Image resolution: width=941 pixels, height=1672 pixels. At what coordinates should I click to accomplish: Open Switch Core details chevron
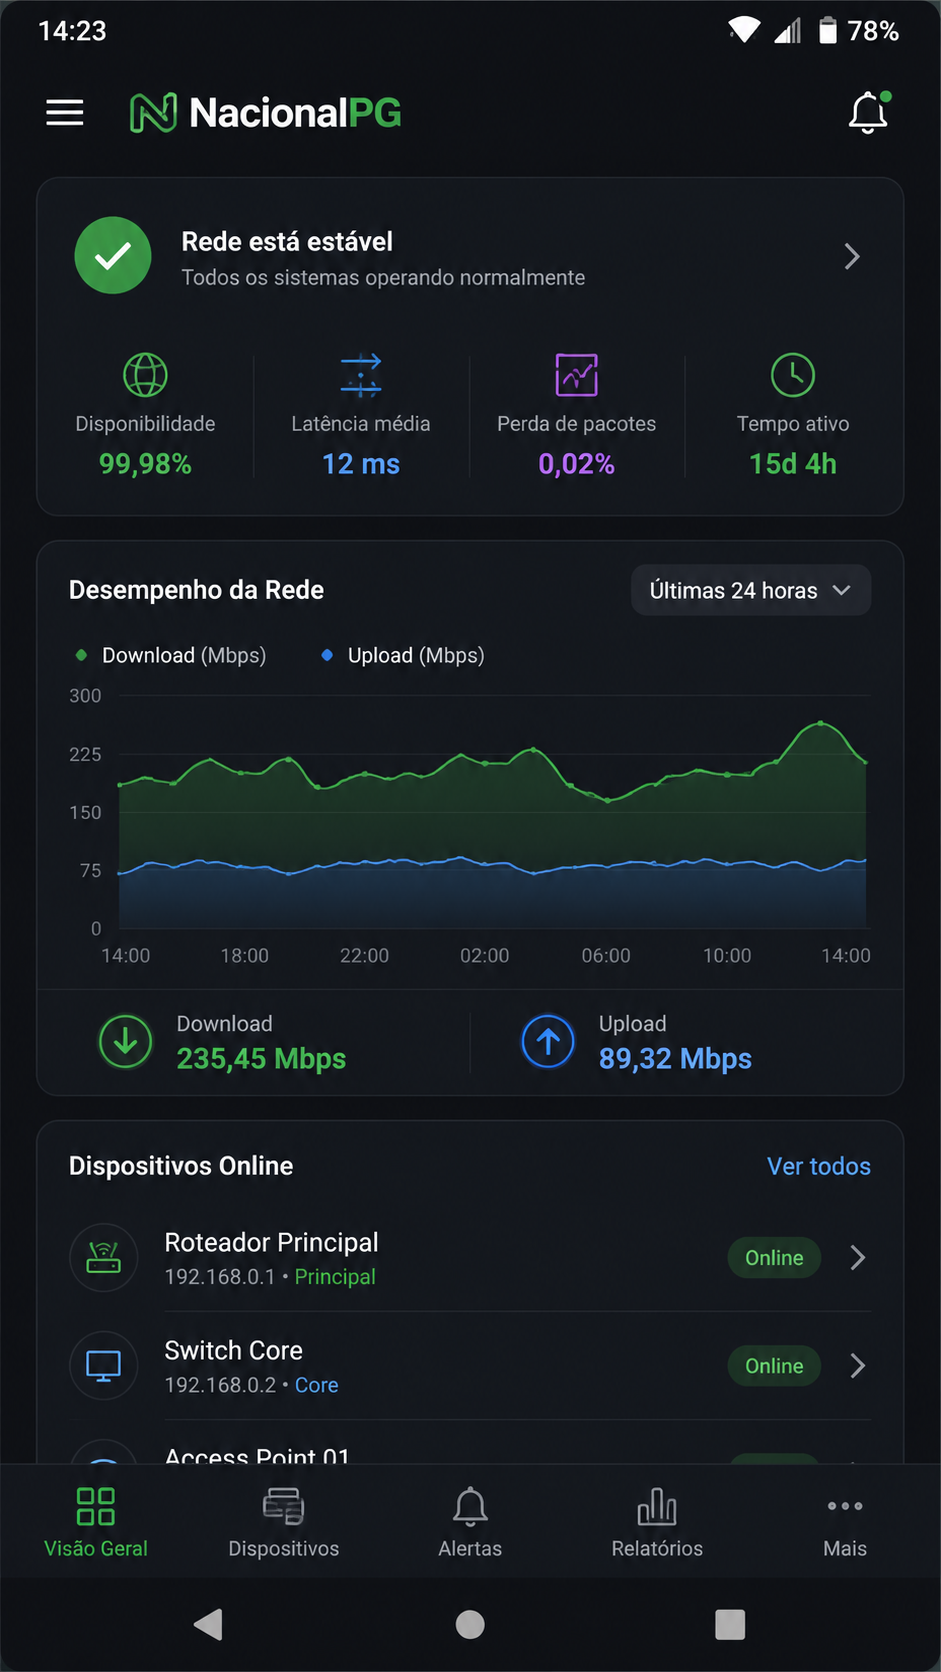858,1366
